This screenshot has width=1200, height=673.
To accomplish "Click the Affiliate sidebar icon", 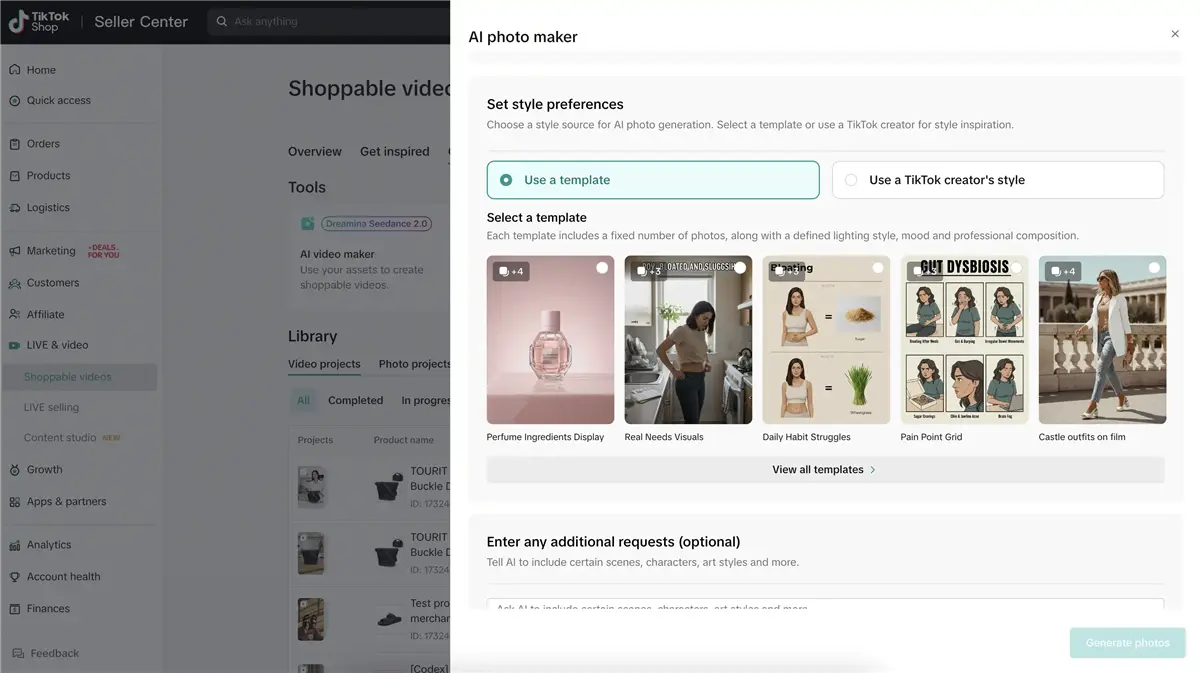I will (x=14, y=314).
